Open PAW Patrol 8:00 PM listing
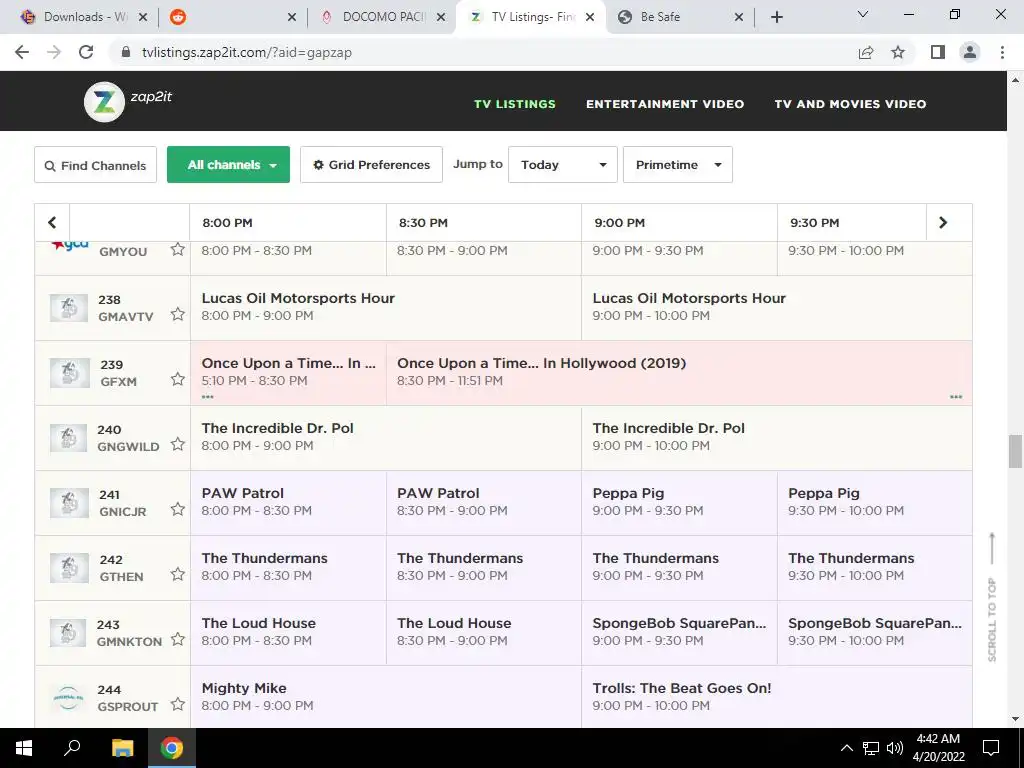Viewport: 1024px width, 768px height. (288, 503)
